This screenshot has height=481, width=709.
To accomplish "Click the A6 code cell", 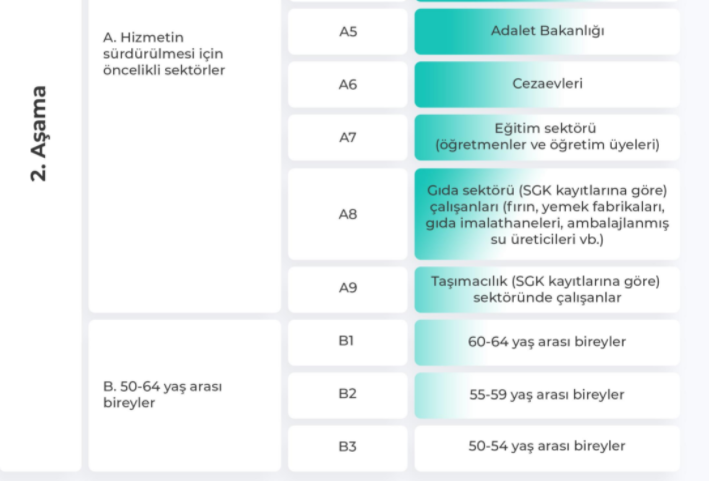I will click(347, 85).
